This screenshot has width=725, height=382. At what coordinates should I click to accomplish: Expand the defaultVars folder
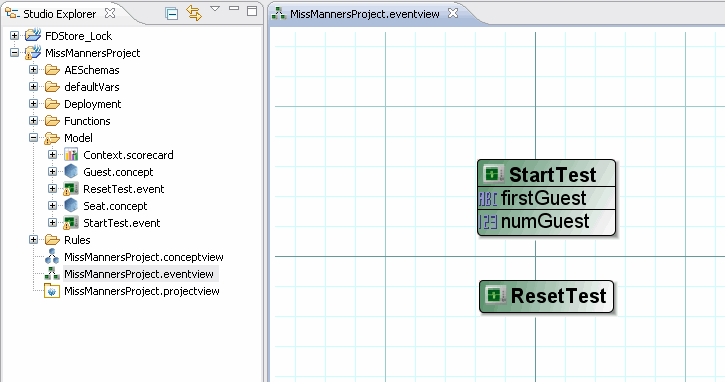tap(33, 86)
